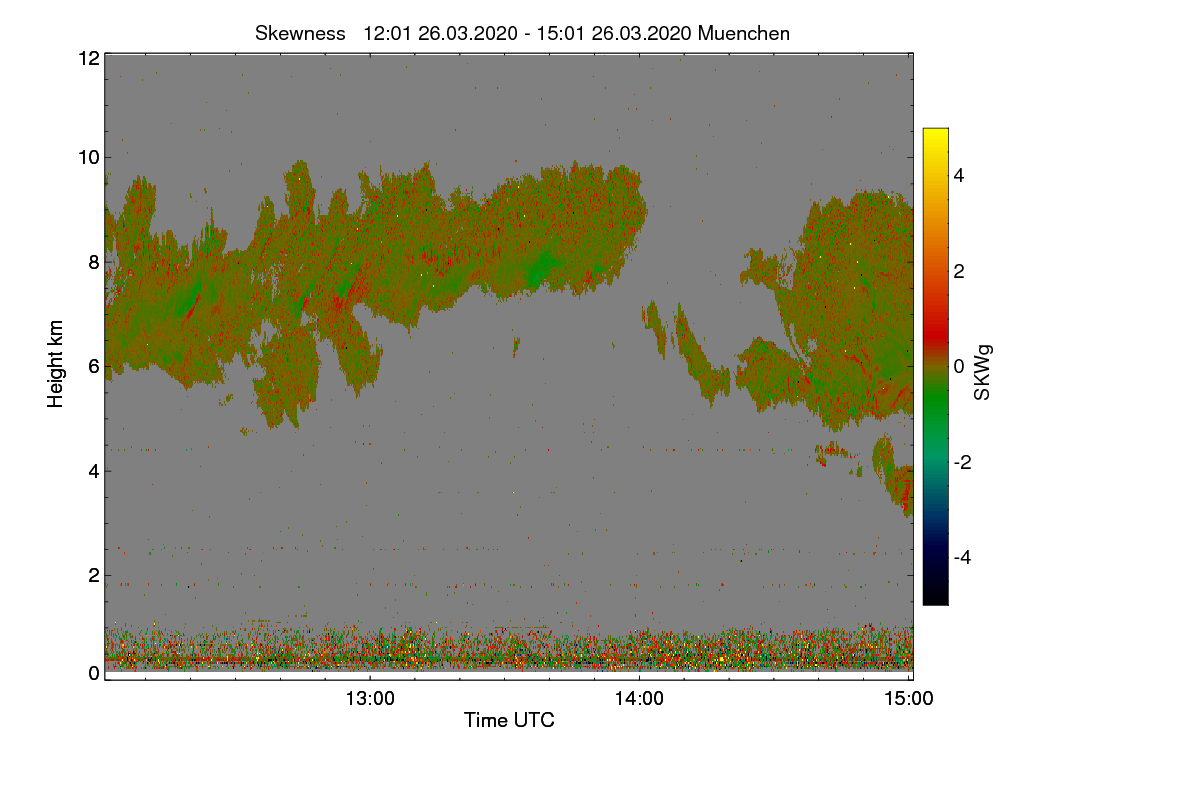Viewport: 1200px width, 800px height.
Task: Click the y-axis height tick label 0
Action: pyautogui.click(x=94, y=673)
